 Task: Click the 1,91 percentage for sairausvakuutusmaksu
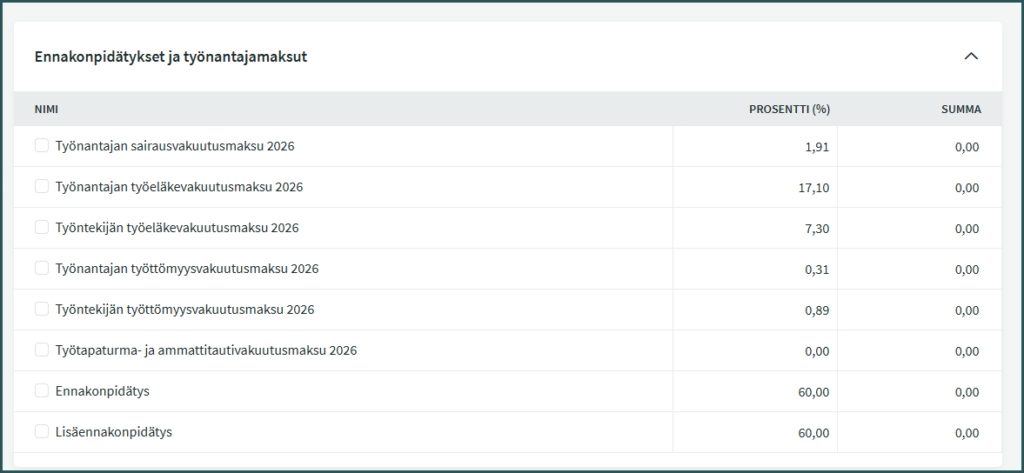coord(816,147)
